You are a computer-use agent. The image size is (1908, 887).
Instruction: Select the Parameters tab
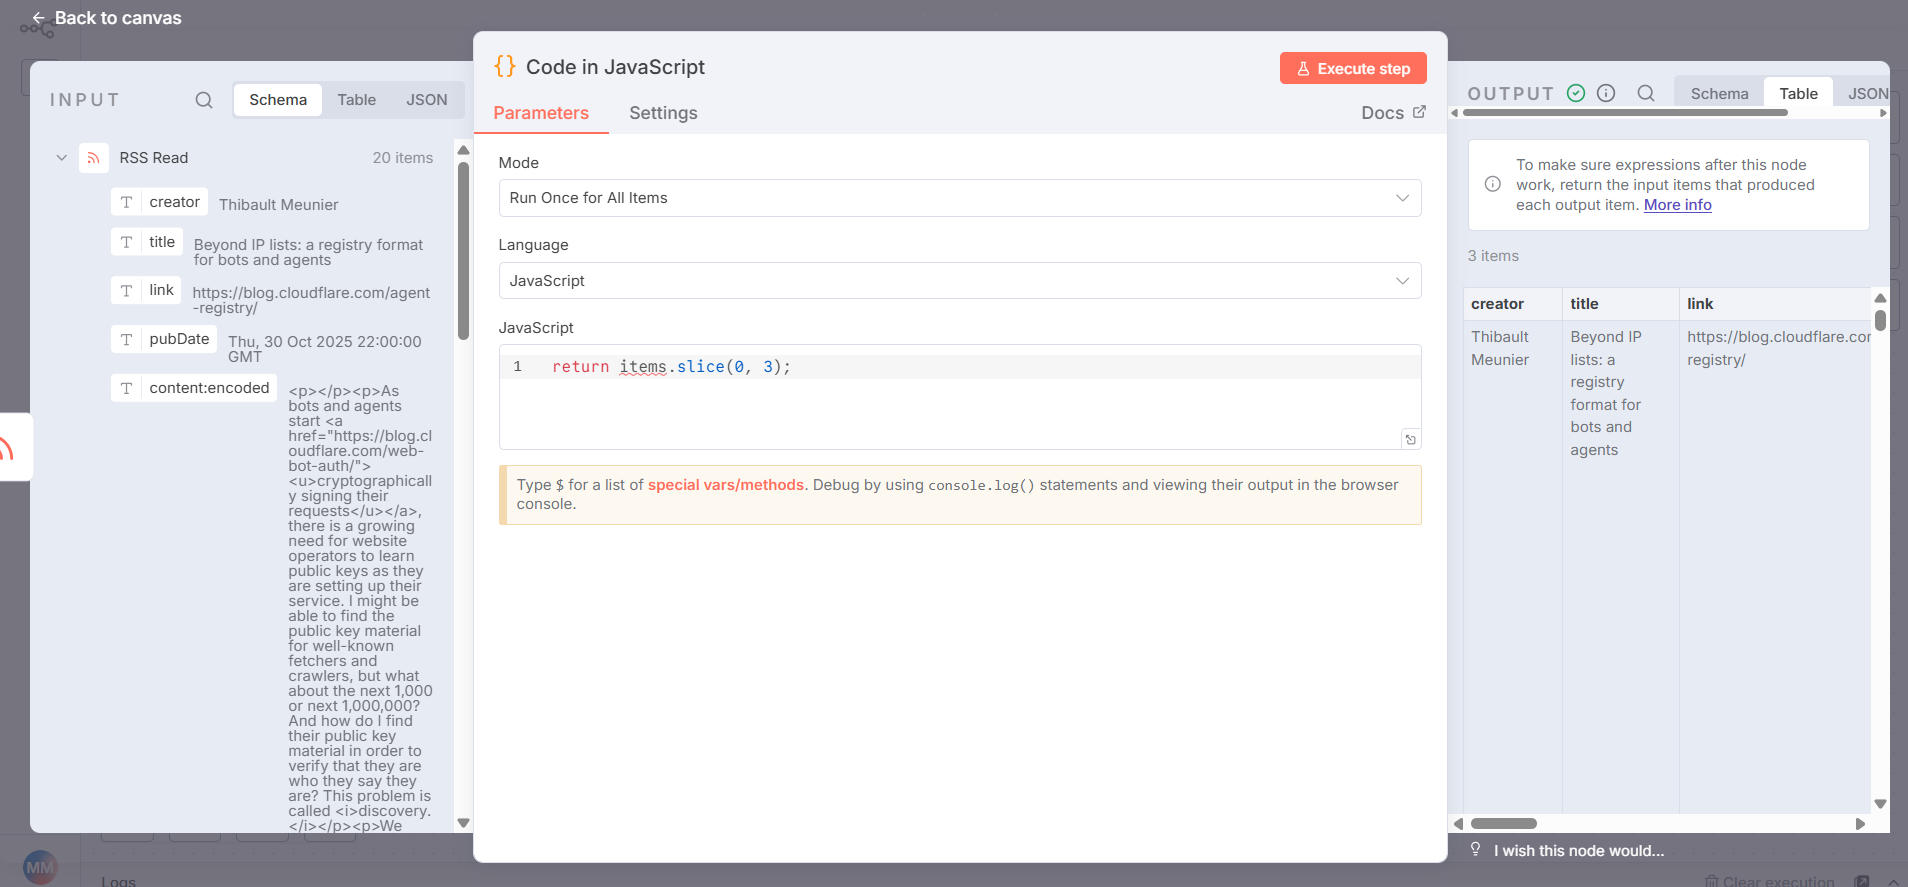point(541,113)
